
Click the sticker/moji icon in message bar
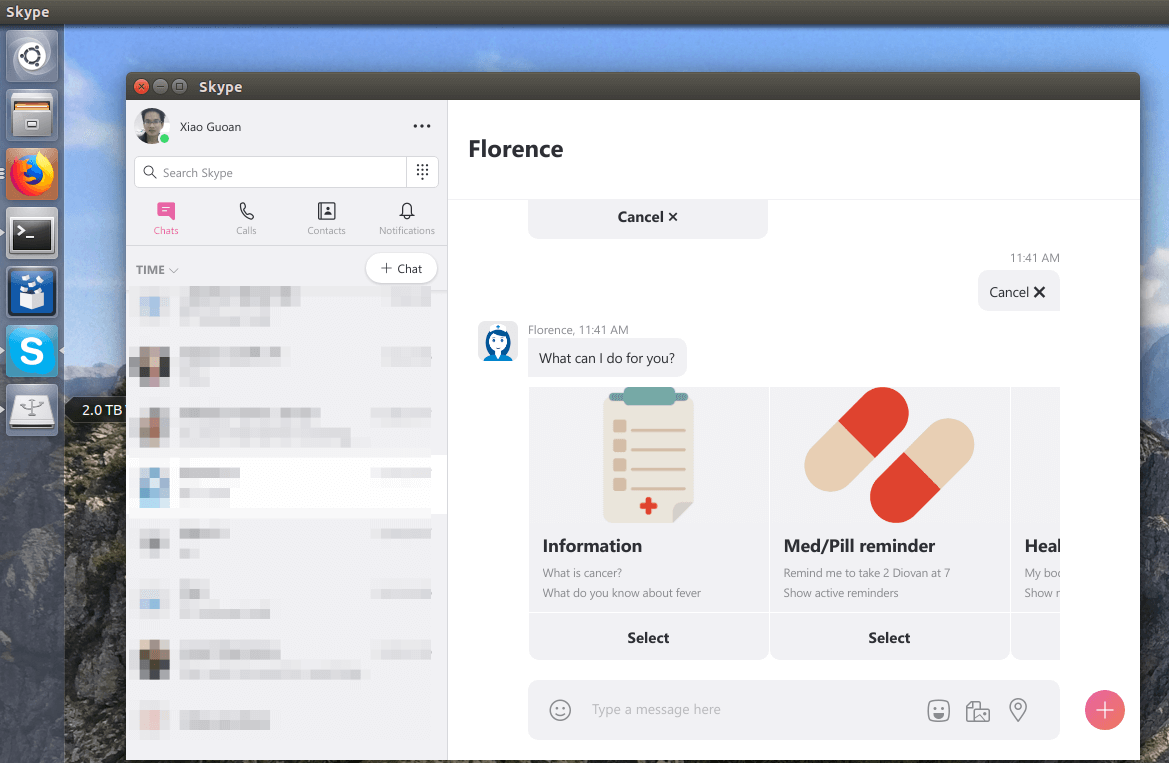pyautogui.click(x=938, y=710)
